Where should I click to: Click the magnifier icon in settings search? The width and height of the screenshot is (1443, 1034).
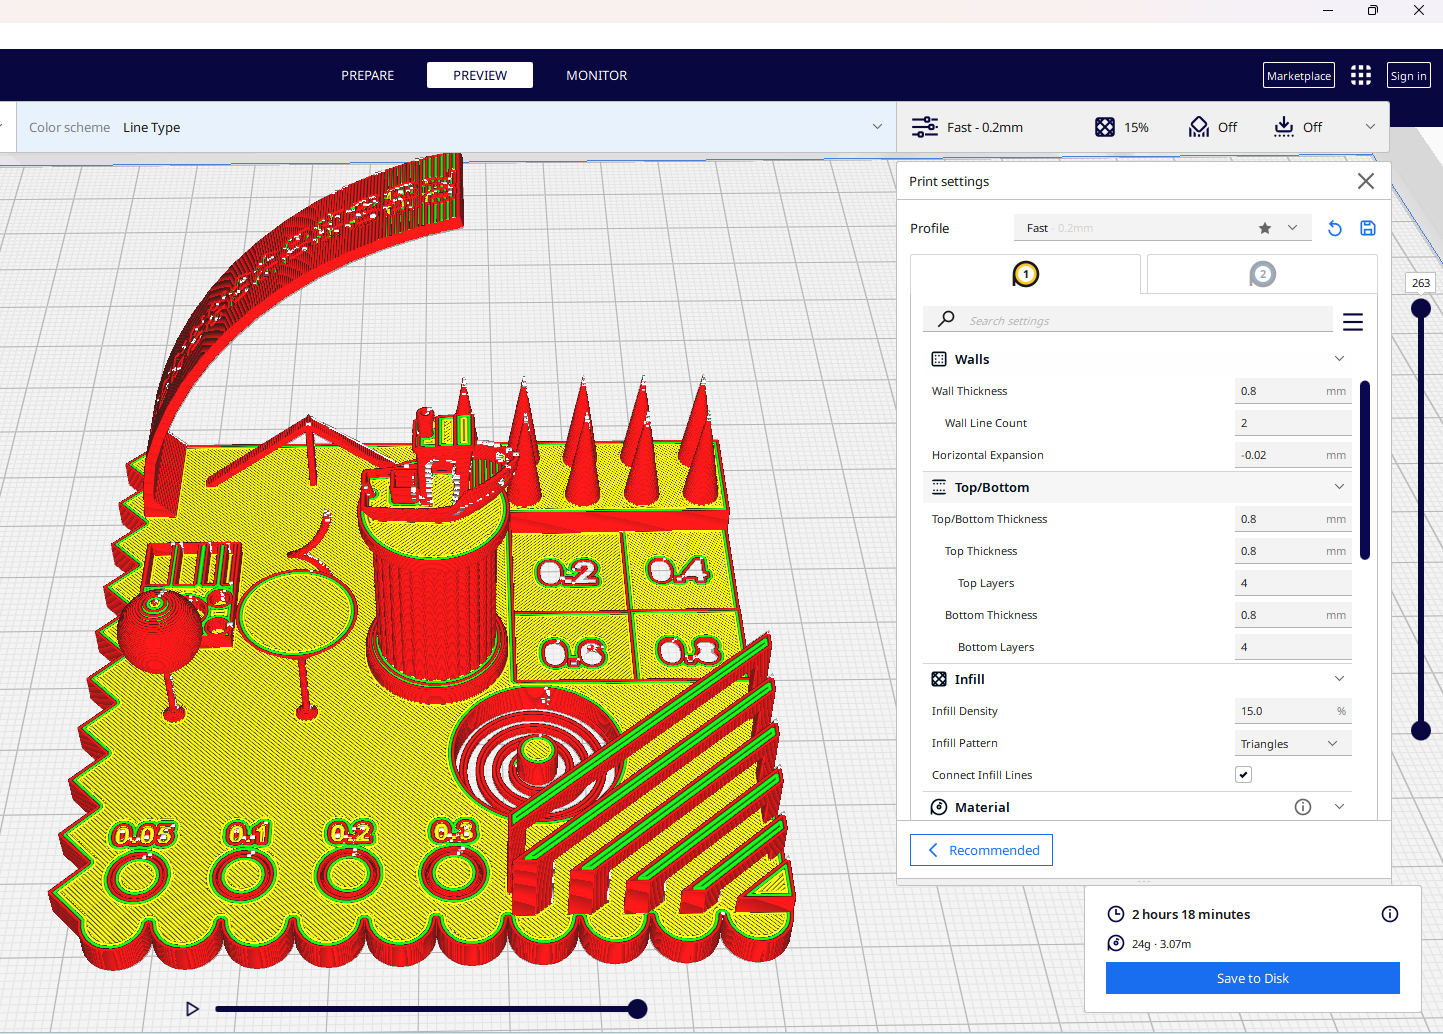coord(946,319)
